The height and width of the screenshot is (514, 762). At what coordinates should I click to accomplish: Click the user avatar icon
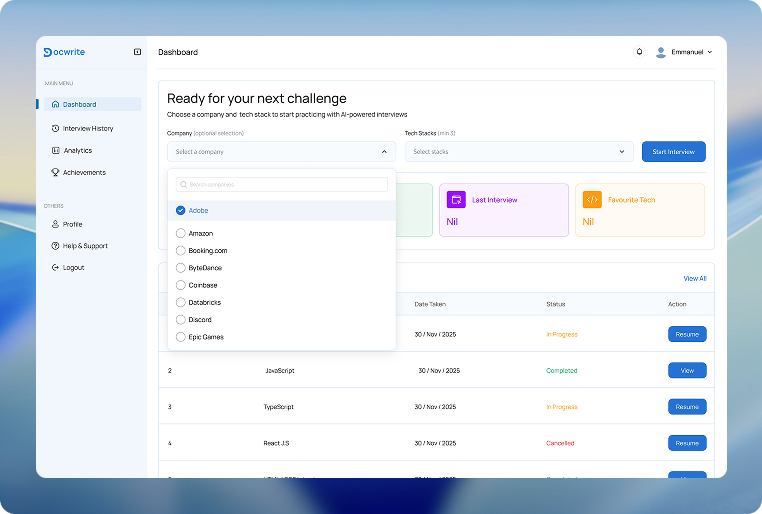(x=660, y=52)
